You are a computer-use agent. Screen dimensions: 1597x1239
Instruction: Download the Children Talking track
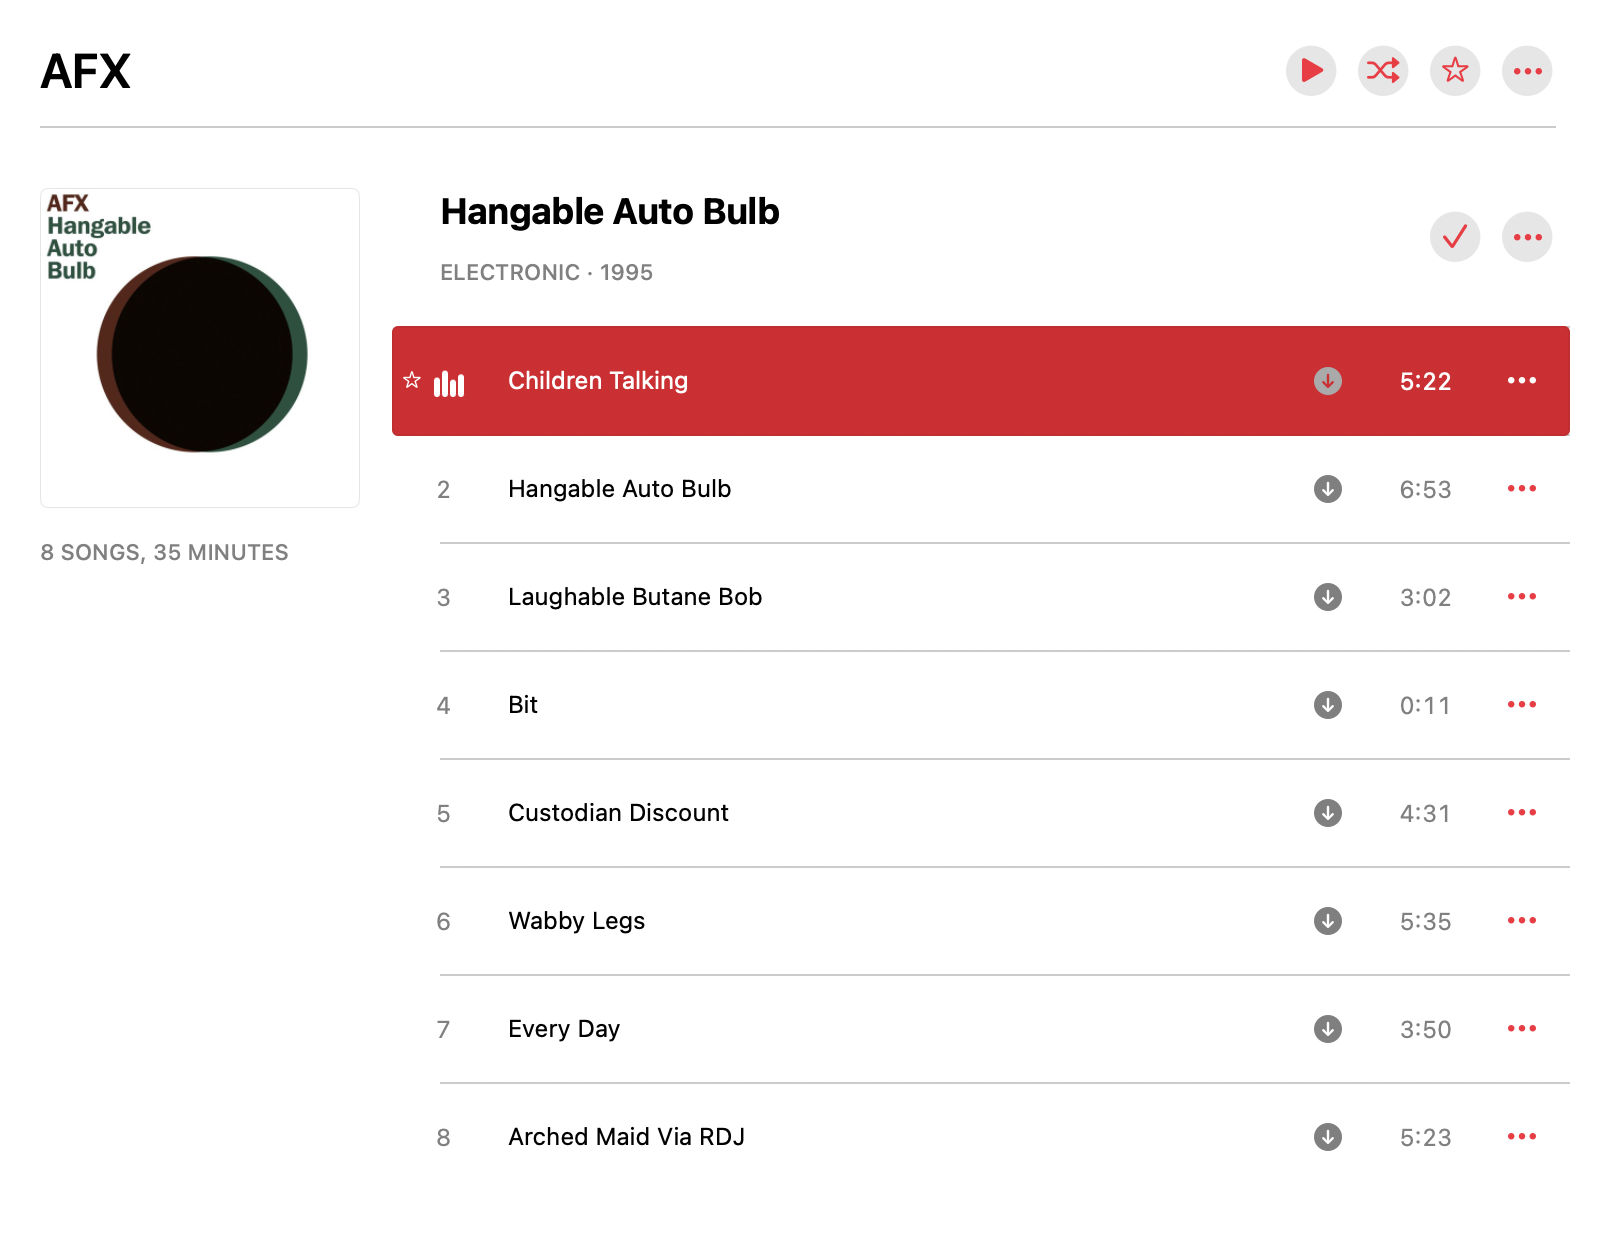coord(1327,381)
